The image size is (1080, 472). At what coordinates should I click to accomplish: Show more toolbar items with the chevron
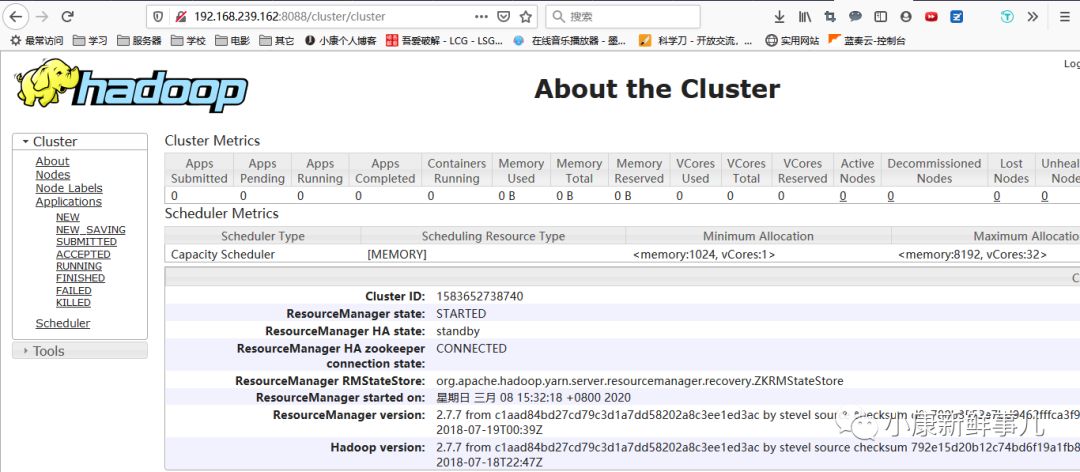[1032, 17]
